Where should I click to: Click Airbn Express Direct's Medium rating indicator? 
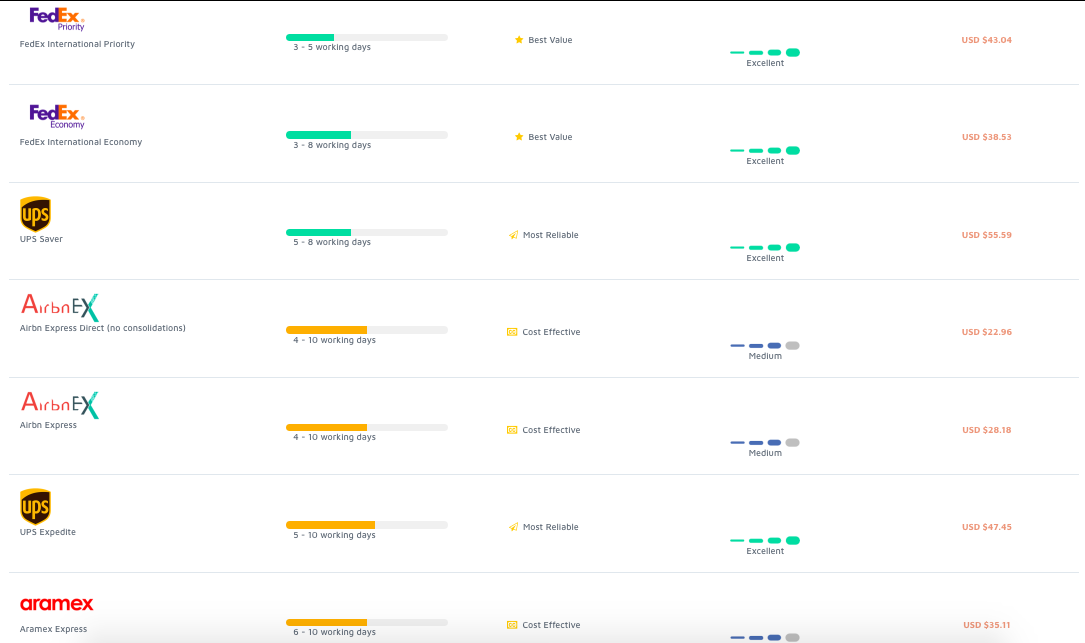pos(765,345)
